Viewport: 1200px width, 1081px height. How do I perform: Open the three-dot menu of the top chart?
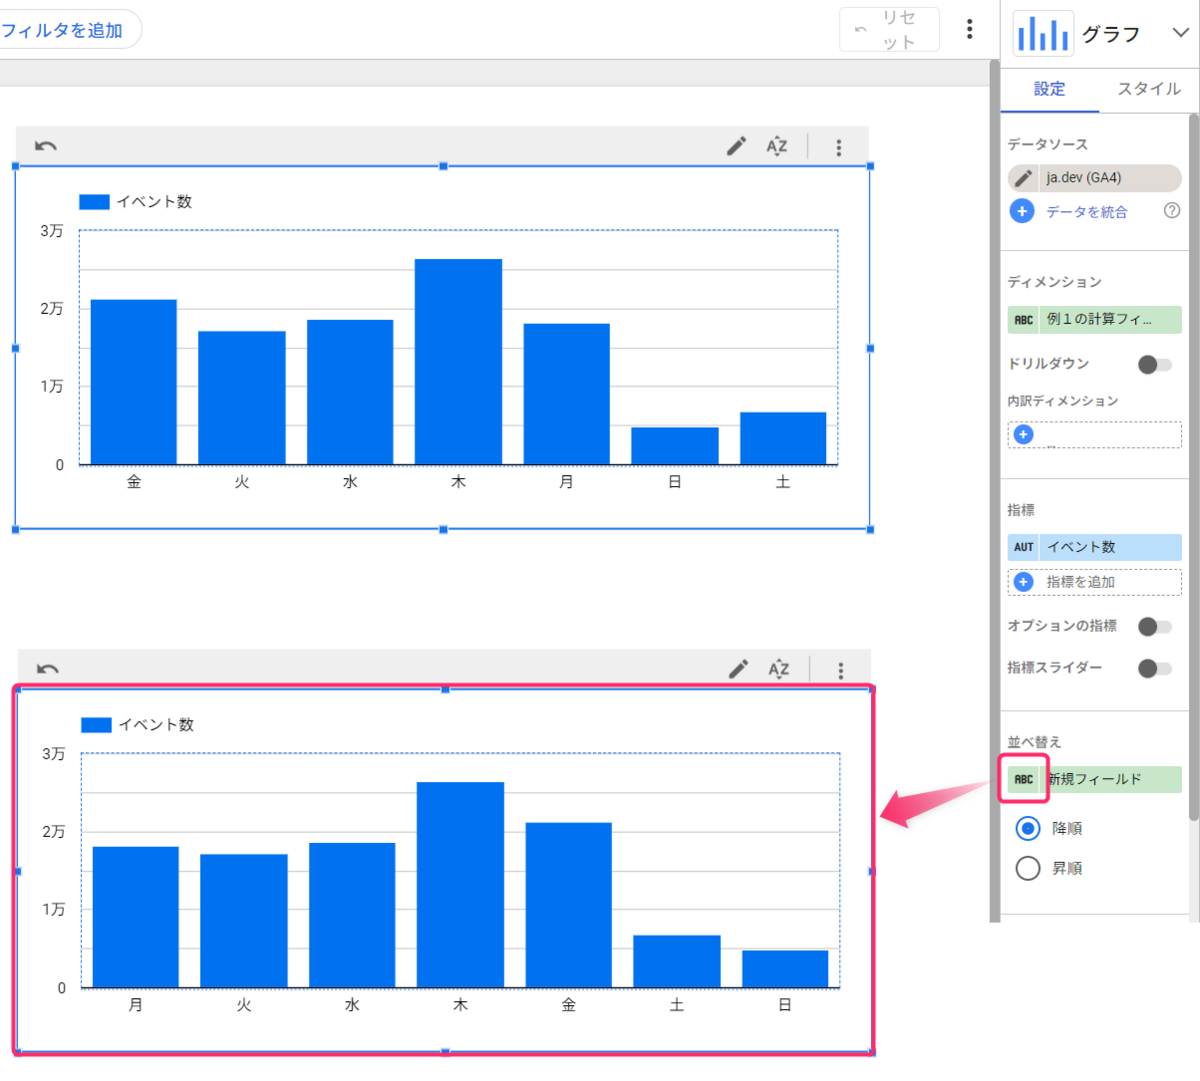[838, 147]
